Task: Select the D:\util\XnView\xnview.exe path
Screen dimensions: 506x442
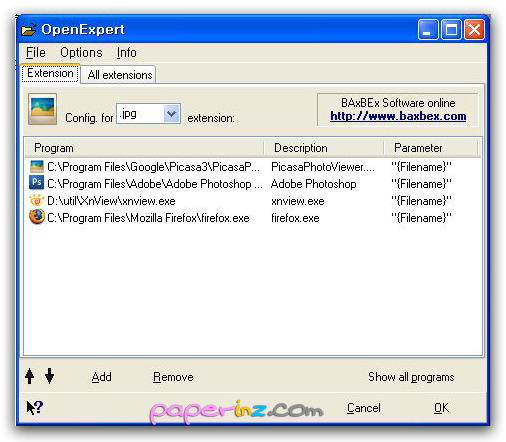Action: [111, 201]
